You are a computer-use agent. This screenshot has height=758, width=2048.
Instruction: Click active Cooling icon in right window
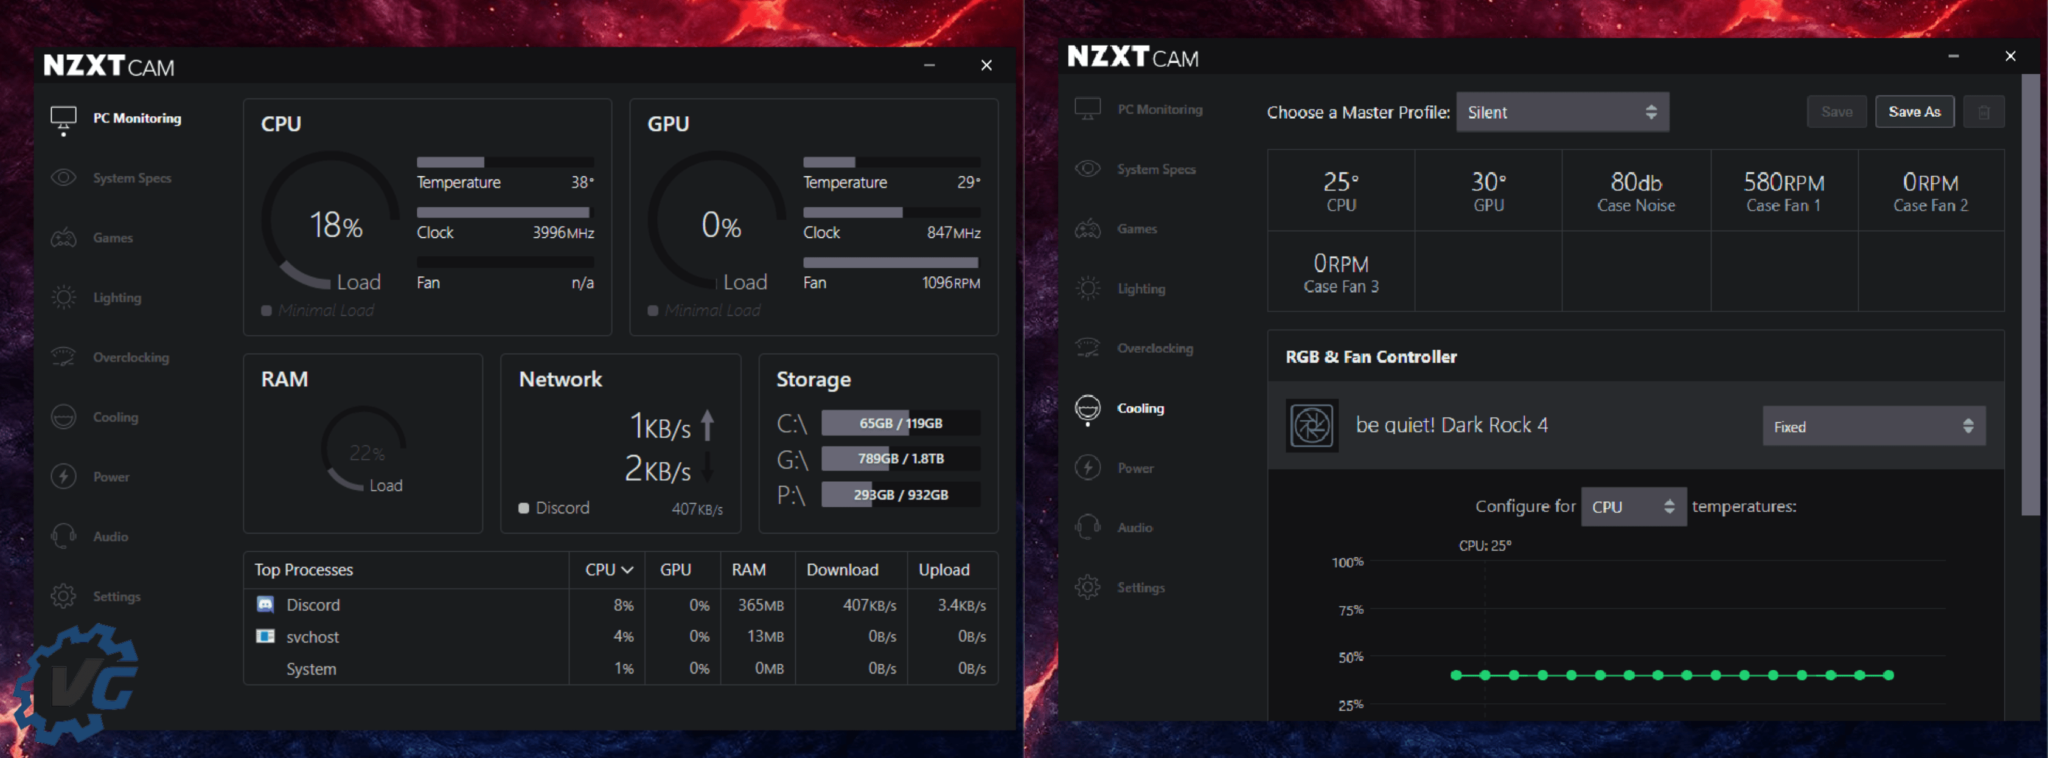coord(1087,408)
